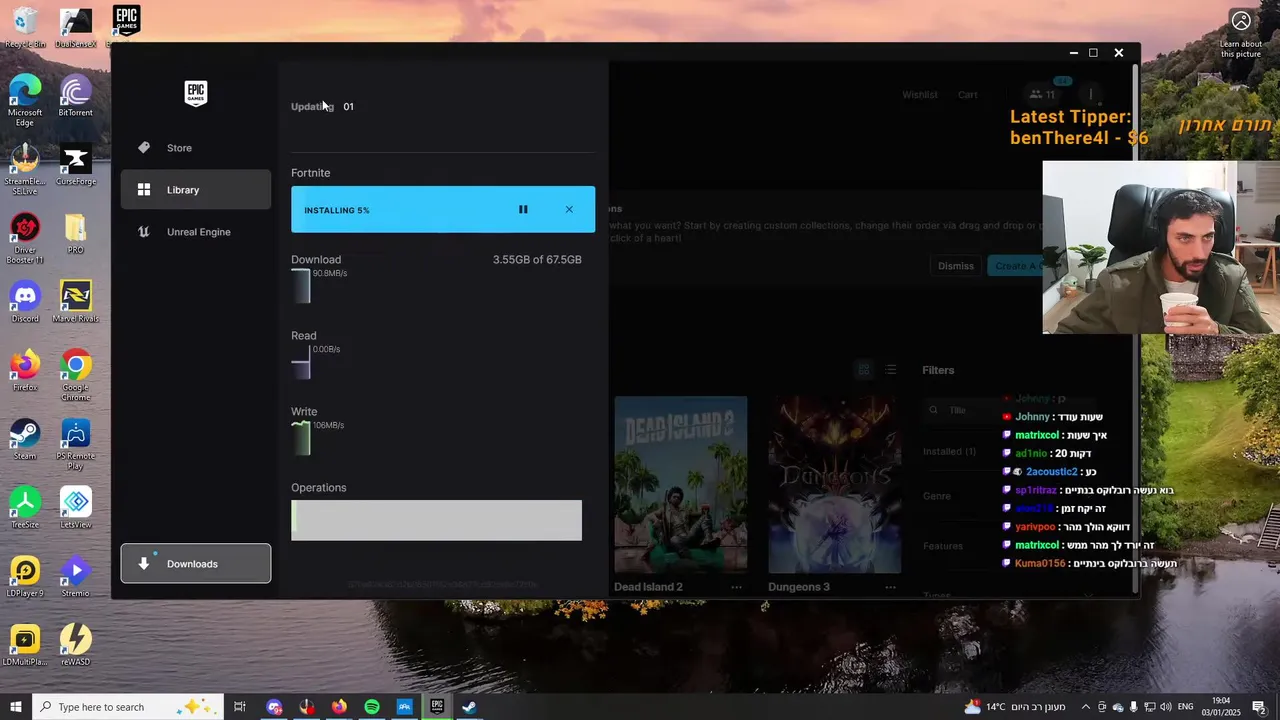Viewport: 1280px width, 720px height.
Task: Click the Operations progress graph
Action: pyautogui.click(x=436, y=520)
